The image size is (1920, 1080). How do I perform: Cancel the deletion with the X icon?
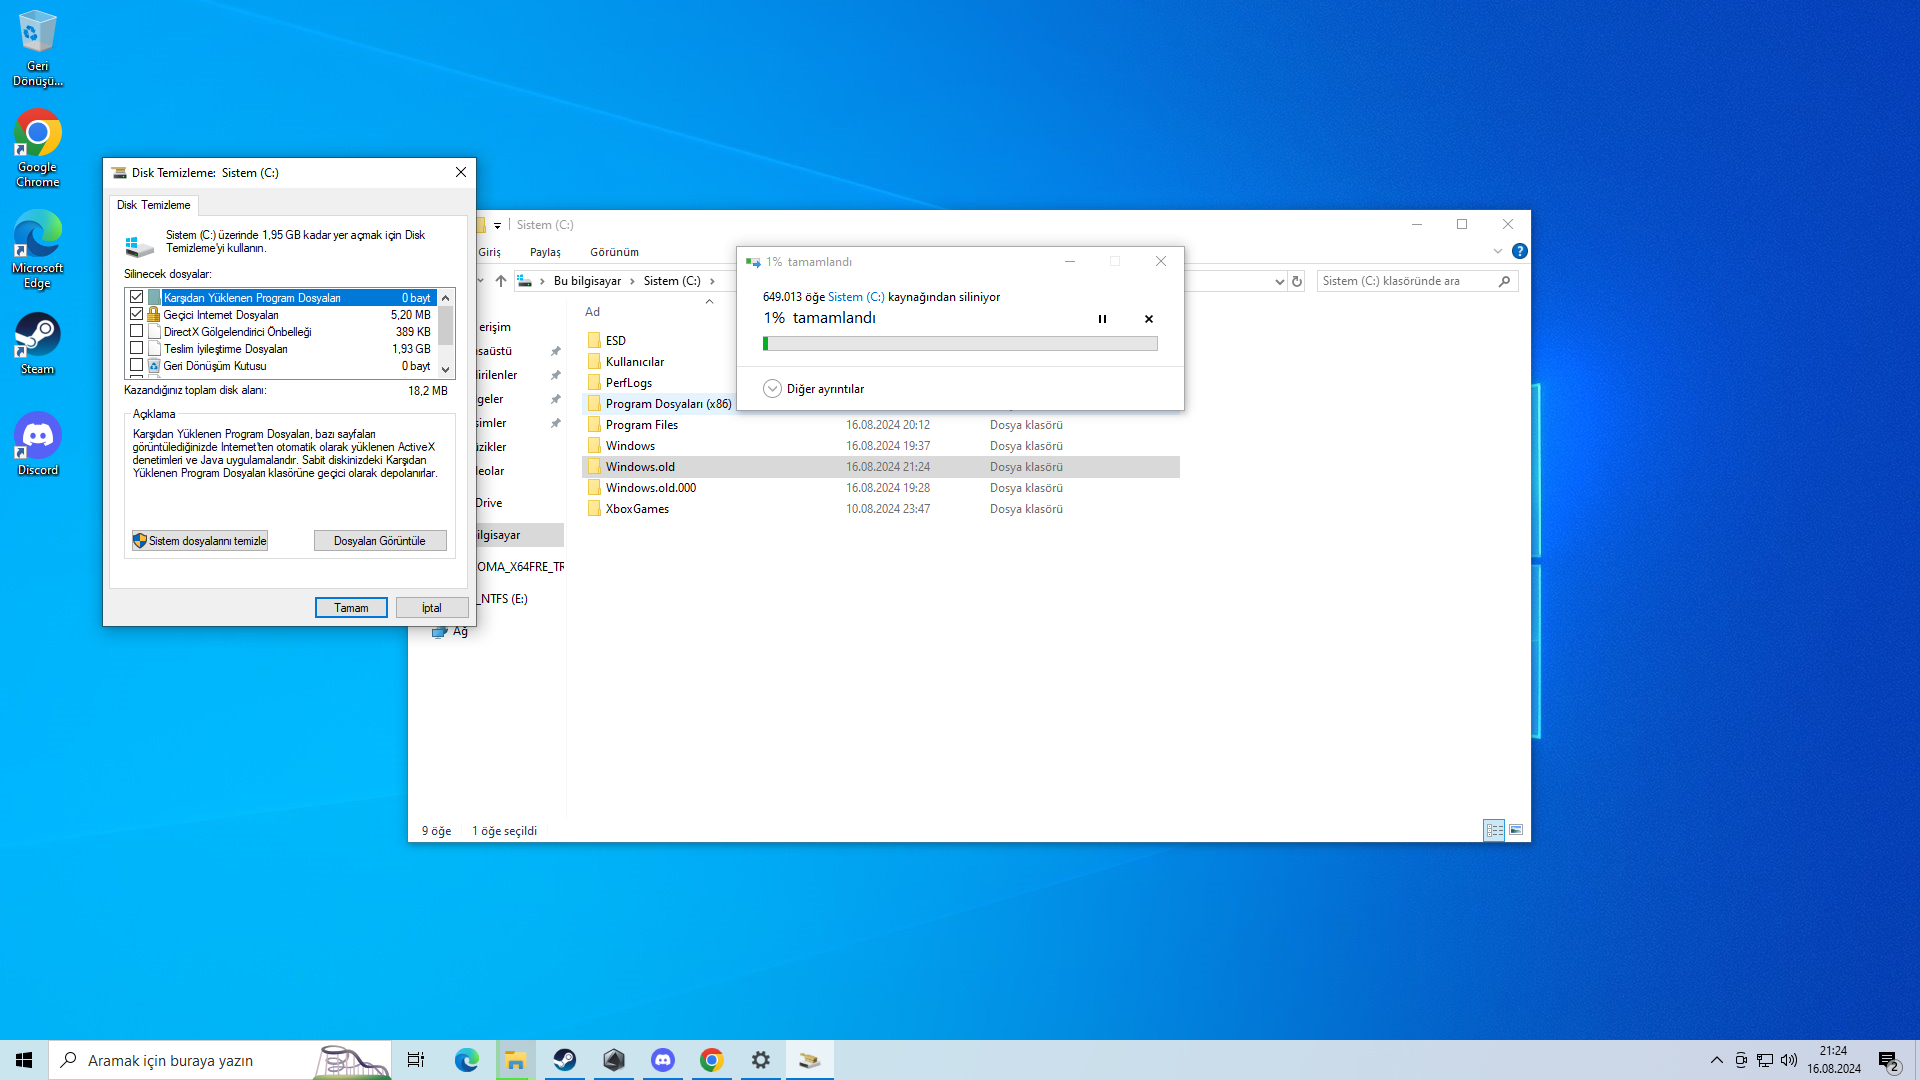point(1148,319)
